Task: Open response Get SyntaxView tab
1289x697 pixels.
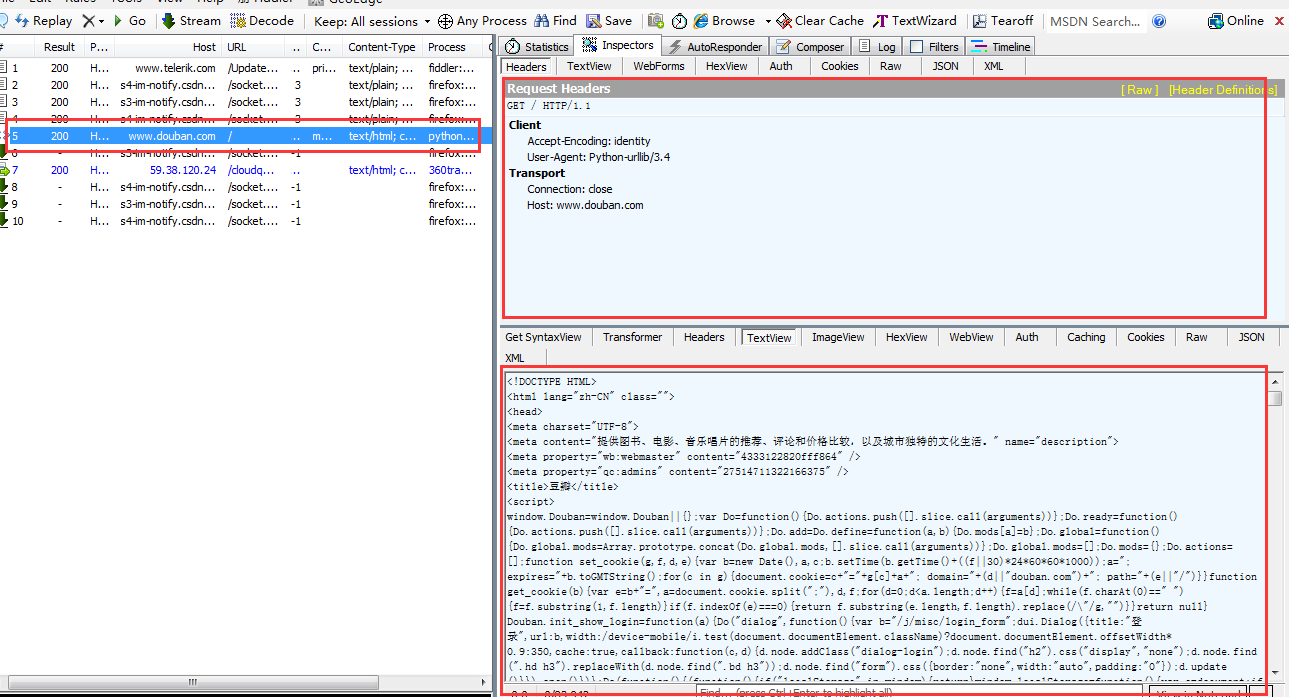Action: click(543, 337)
